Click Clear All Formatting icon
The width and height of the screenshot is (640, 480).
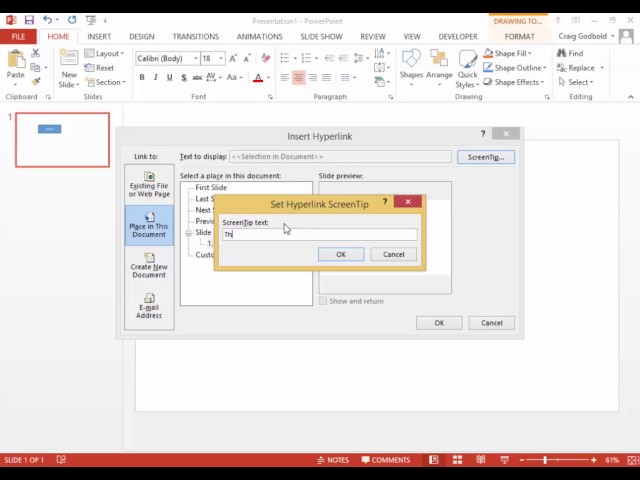(266, 58)
